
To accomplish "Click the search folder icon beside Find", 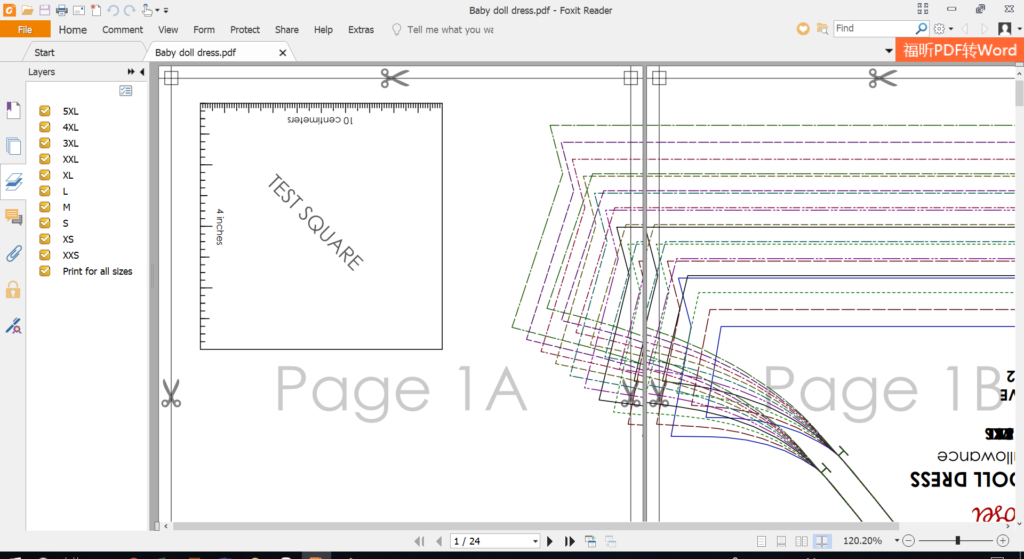I will 822,29.
